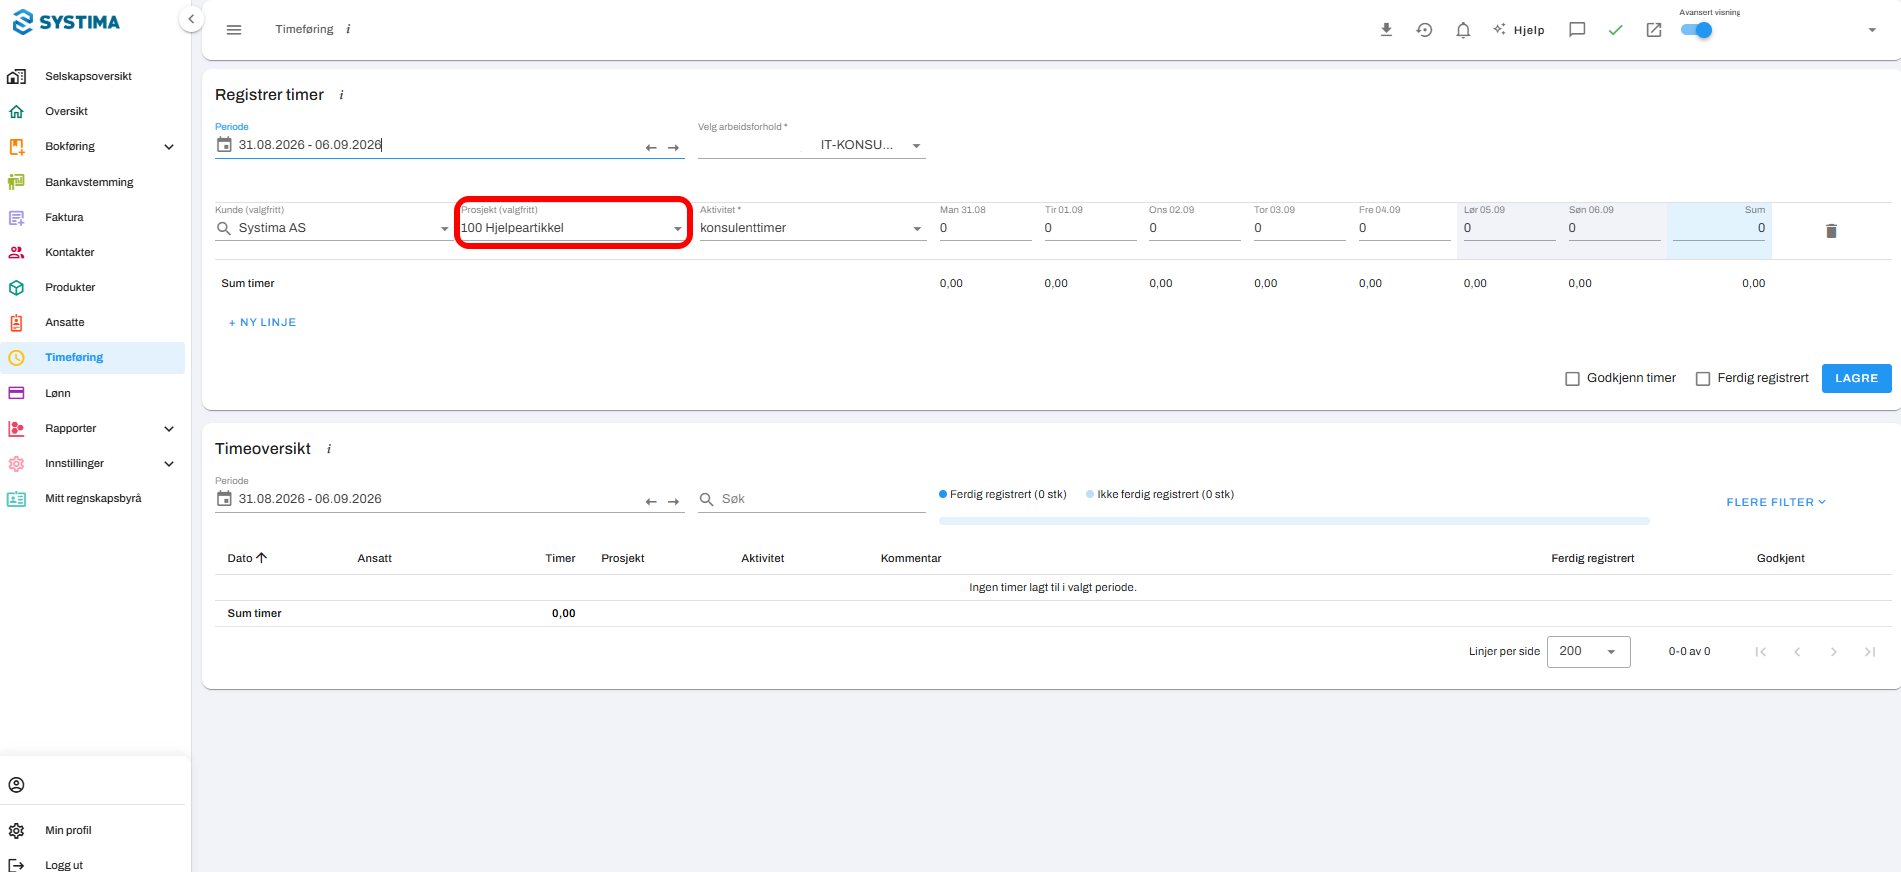Collapse the sidebar with the chevron button
This screenshot has height=872, width=1901.
[191, 19]
